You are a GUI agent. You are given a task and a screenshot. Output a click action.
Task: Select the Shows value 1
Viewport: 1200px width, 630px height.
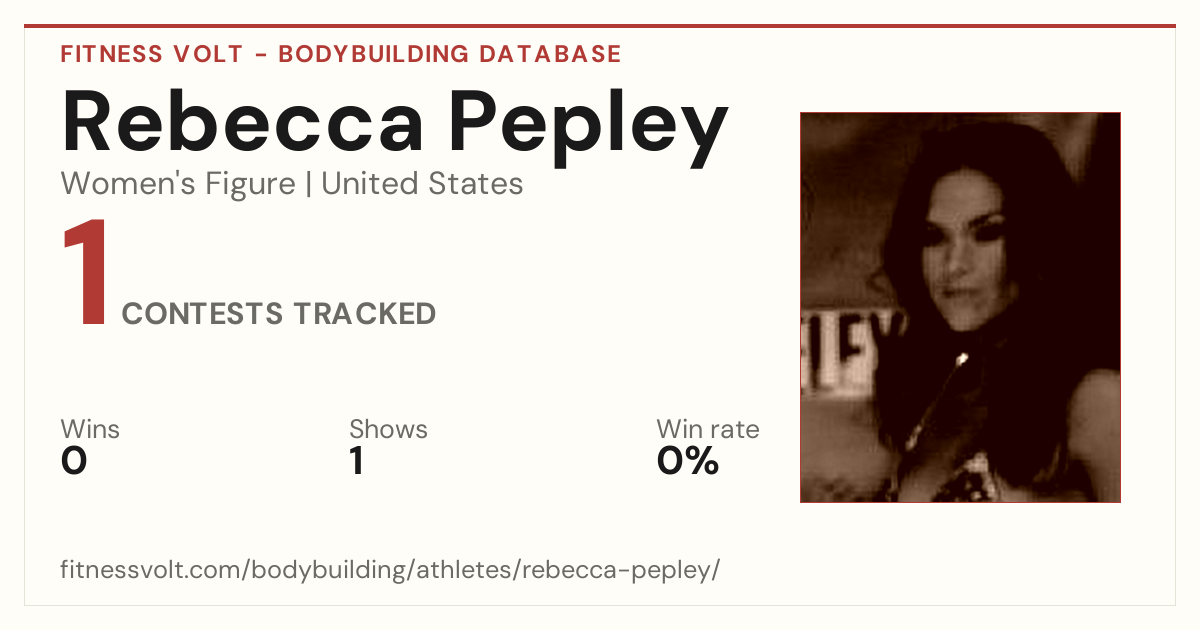tap(356, 461)
